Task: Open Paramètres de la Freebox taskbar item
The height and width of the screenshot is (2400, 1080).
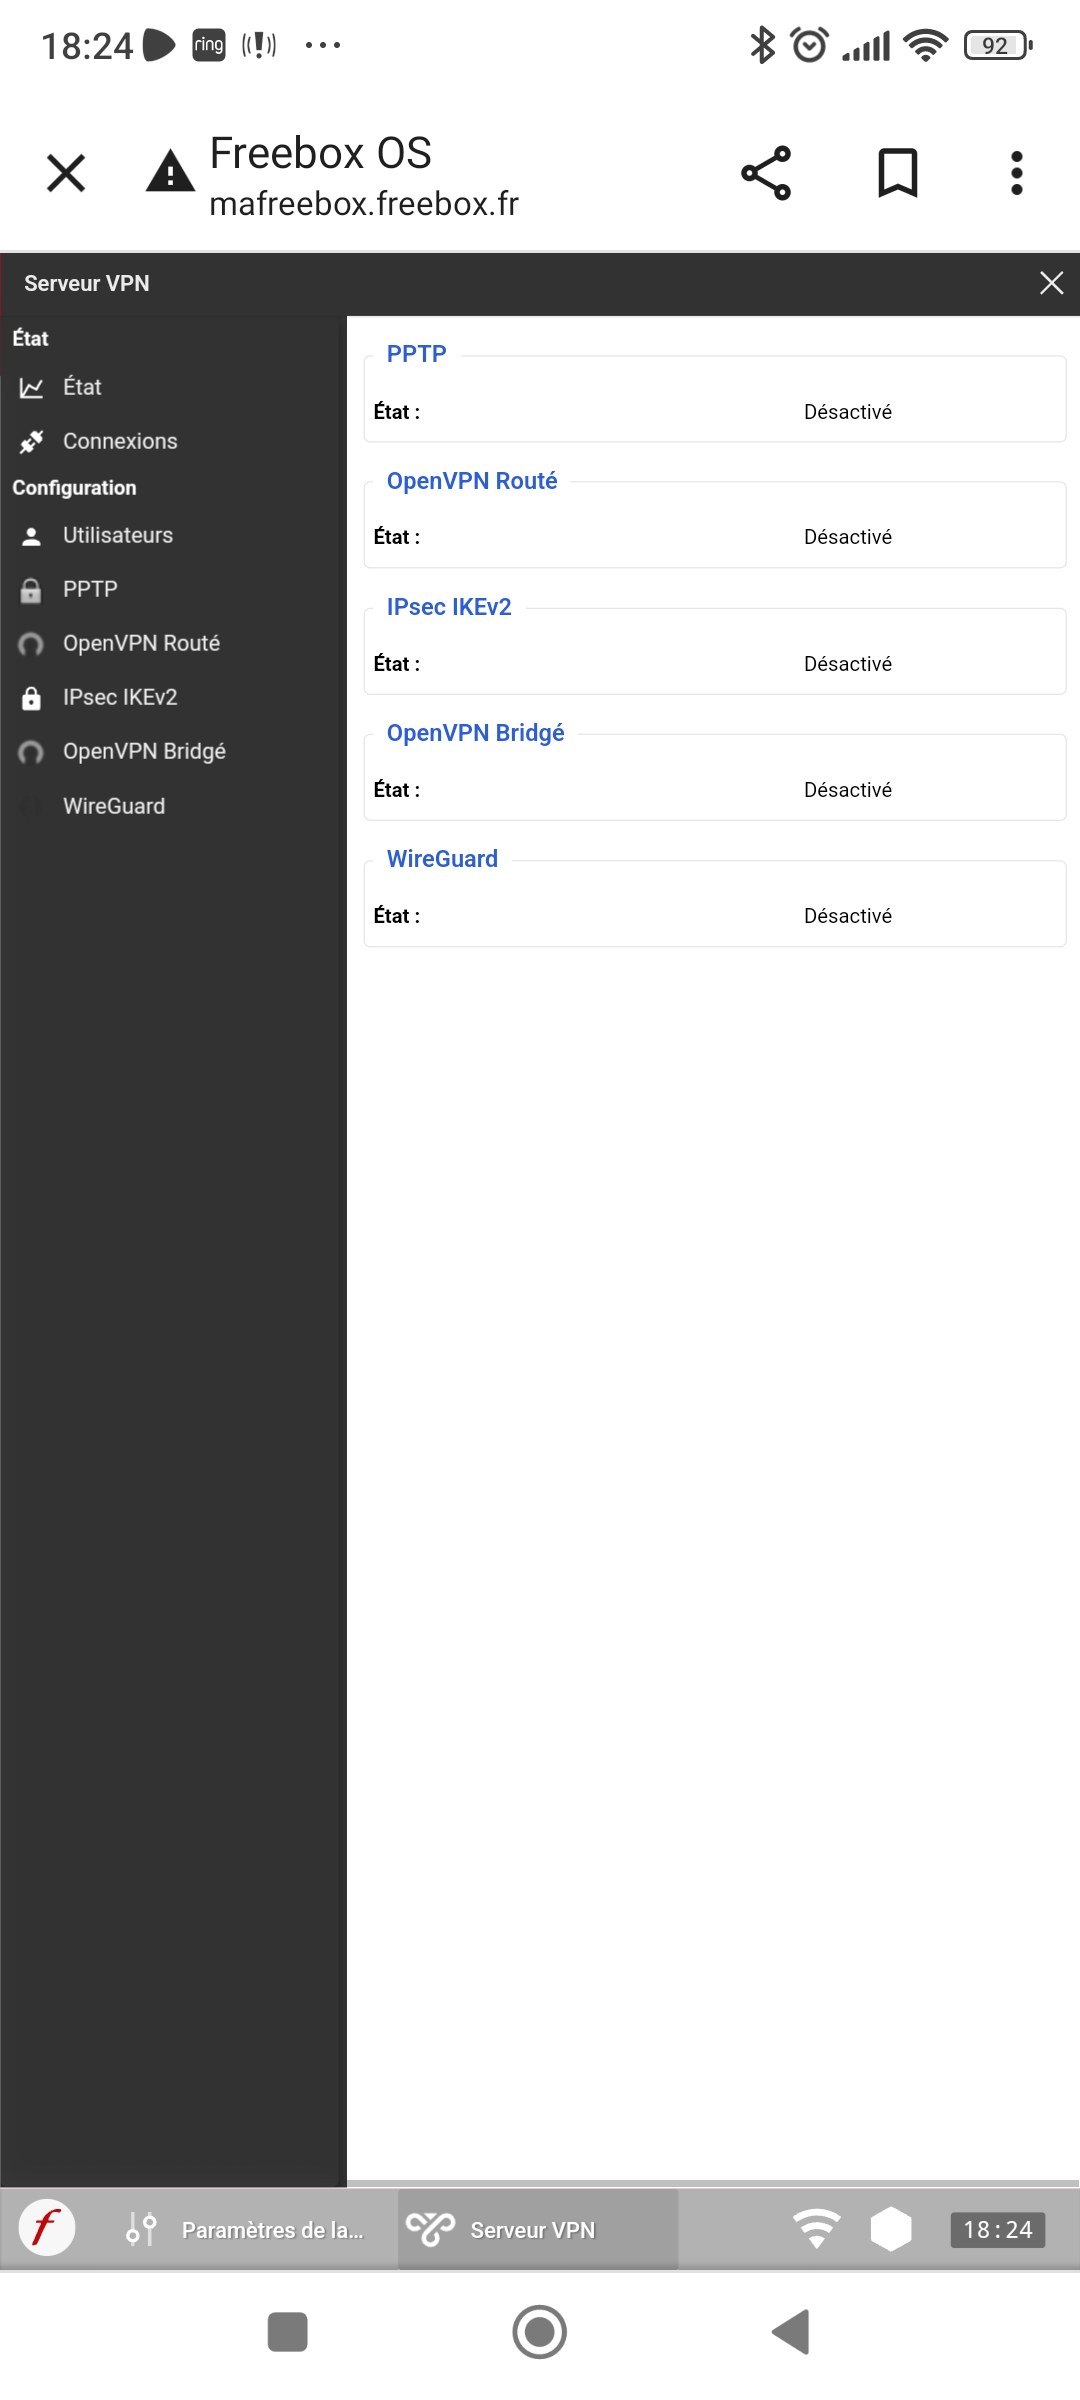Action: [x=245, y=2229]
